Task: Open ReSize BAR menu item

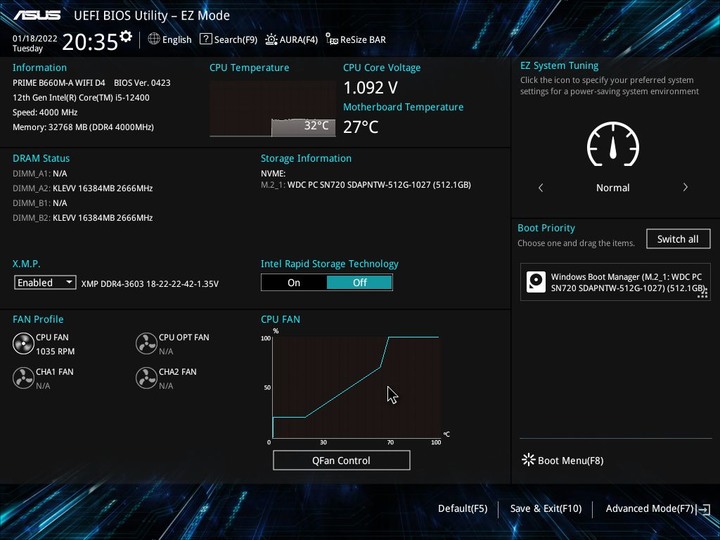Action: pos(363,39)
